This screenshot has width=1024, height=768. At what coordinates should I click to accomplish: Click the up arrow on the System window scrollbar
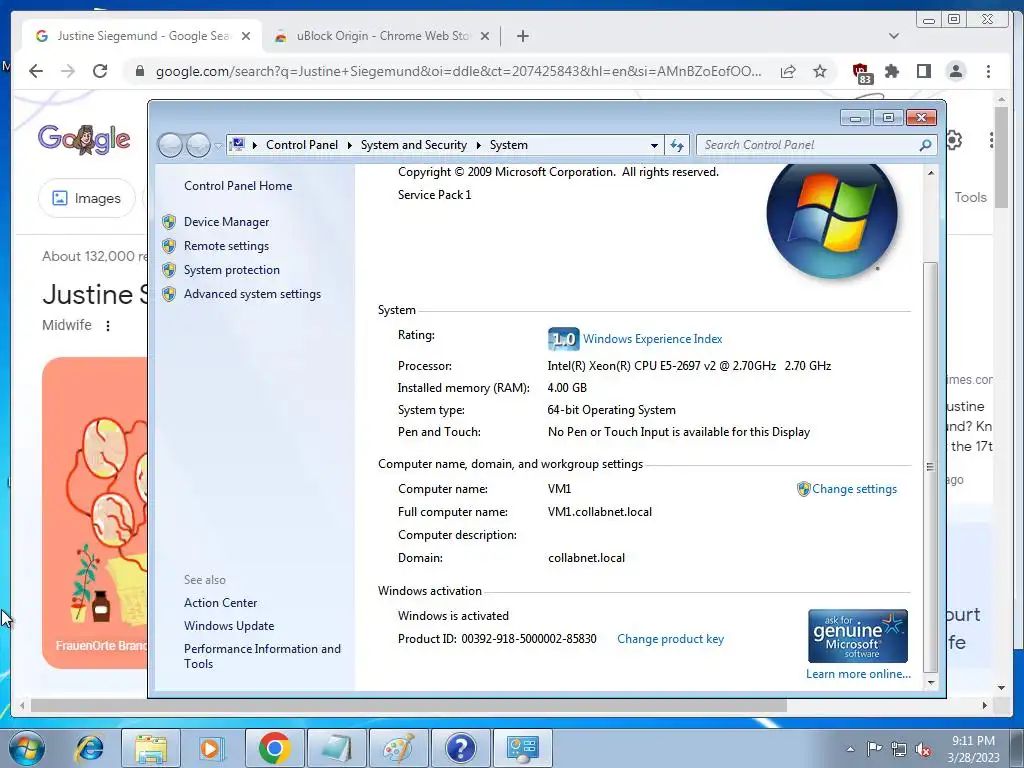coord(931,173)
